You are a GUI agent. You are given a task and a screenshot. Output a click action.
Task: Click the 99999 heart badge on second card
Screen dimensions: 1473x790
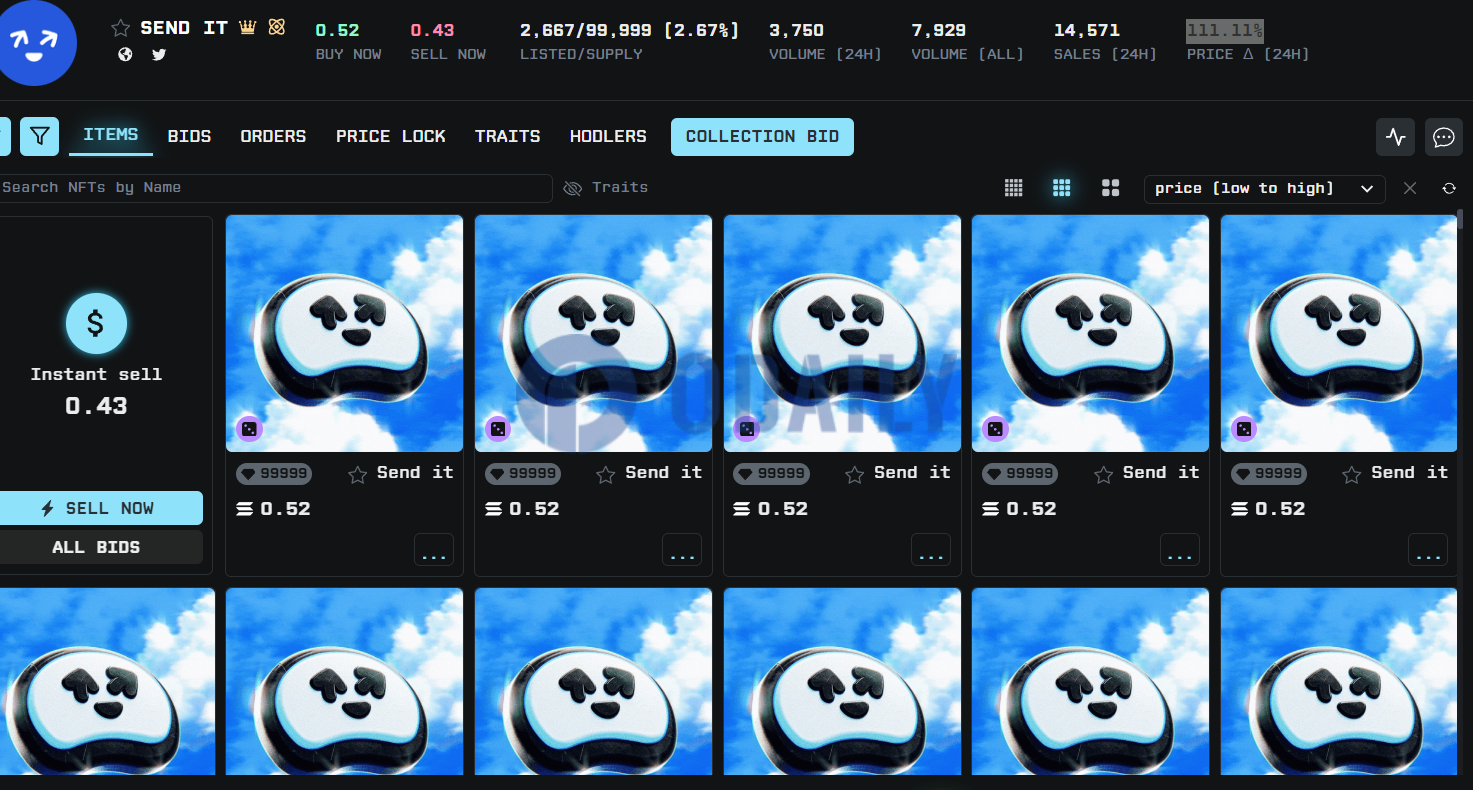click(523, 474)
